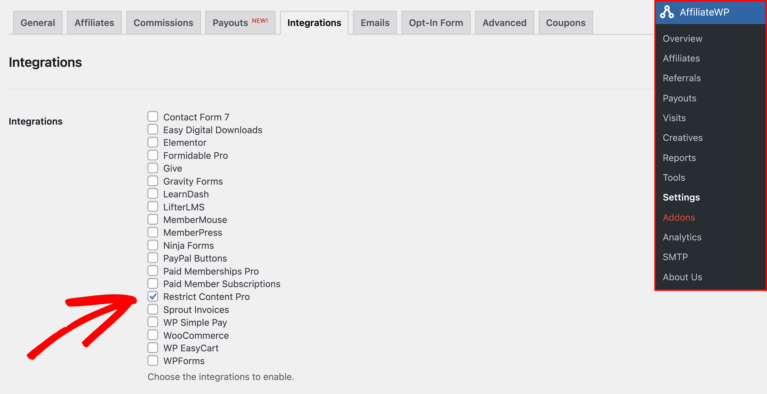Switch to the Opt-In Form tab
Image resolution: width=767 pixels, height=394 pixels.
[x=436, y=23]
